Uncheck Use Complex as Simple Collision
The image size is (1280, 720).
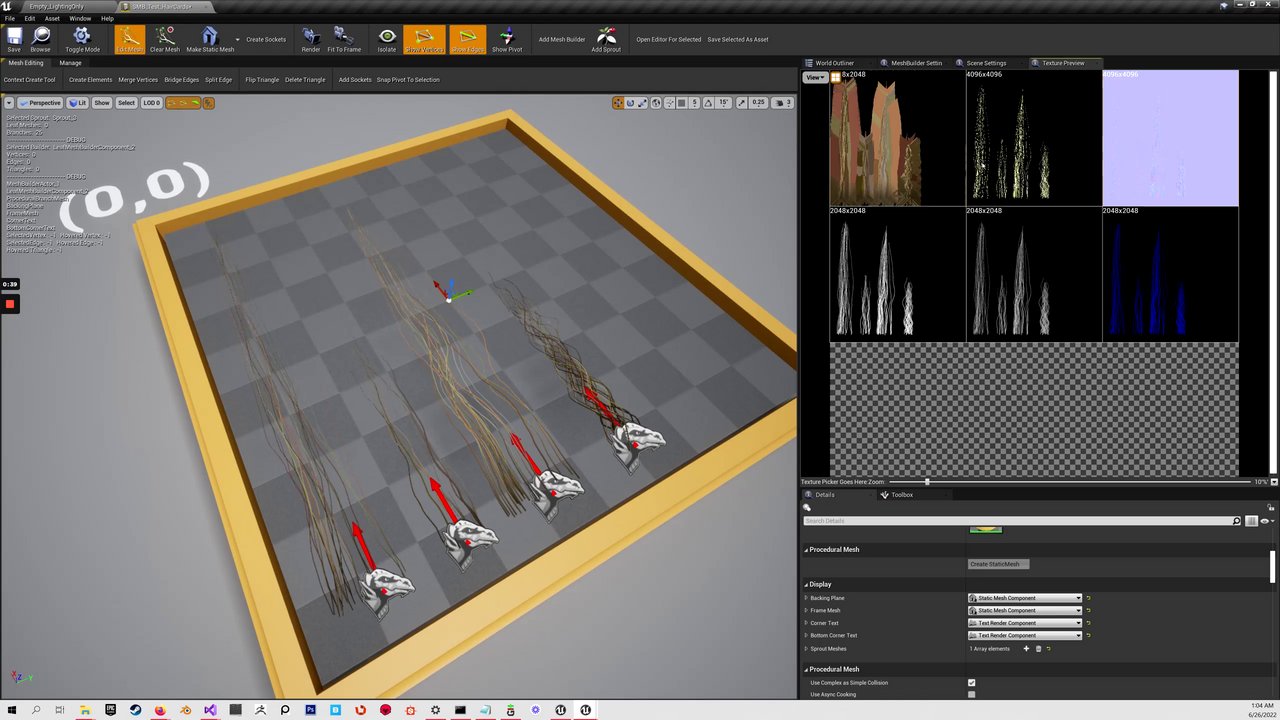point(971,683)
